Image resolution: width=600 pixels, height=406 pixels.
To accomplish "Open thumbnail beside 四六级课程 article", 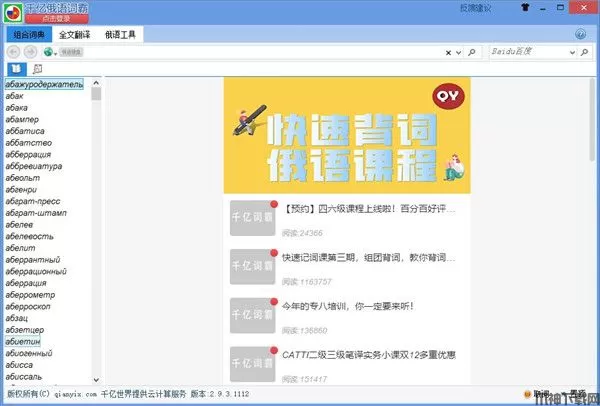I will [253, 218].
